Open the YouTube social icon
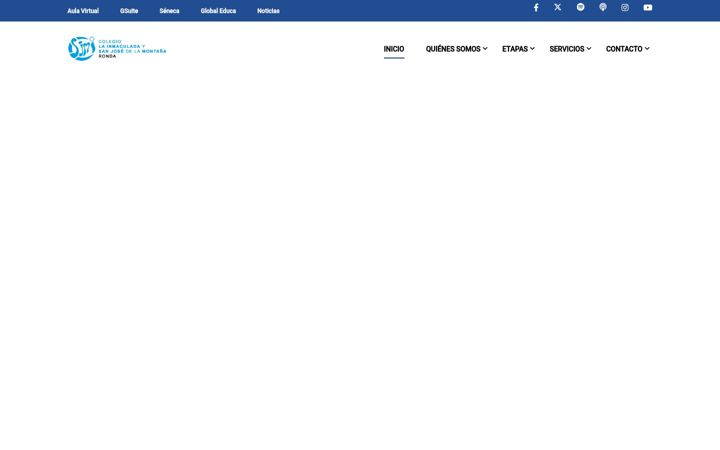Screen dimensions: 720x450 [648, 7]
